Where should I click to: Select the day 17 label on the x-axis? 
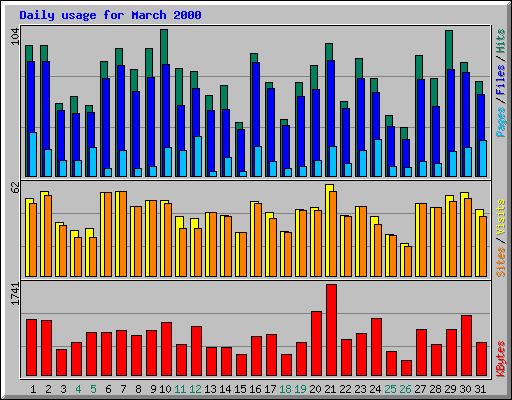point(270,389)
